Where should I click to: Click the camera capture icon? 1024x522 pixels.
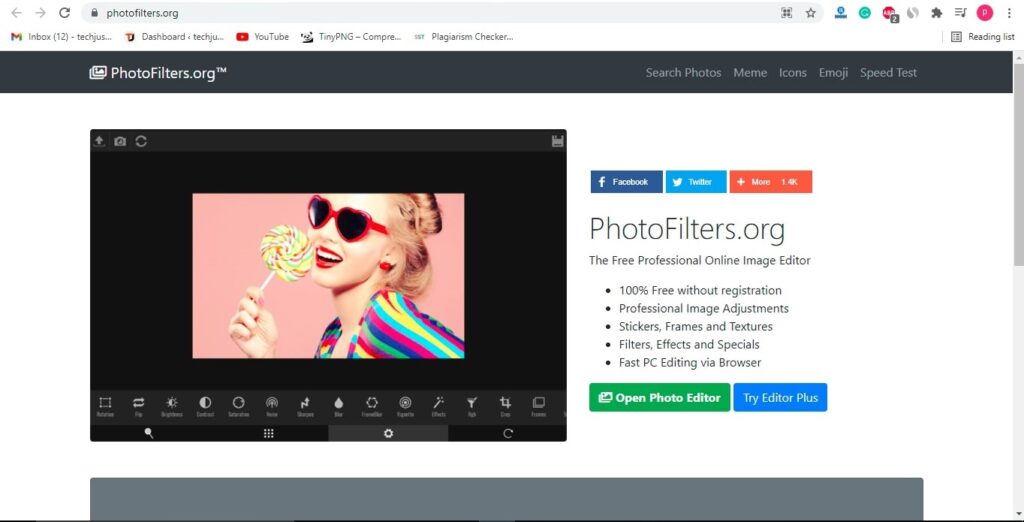click(120, 141)
